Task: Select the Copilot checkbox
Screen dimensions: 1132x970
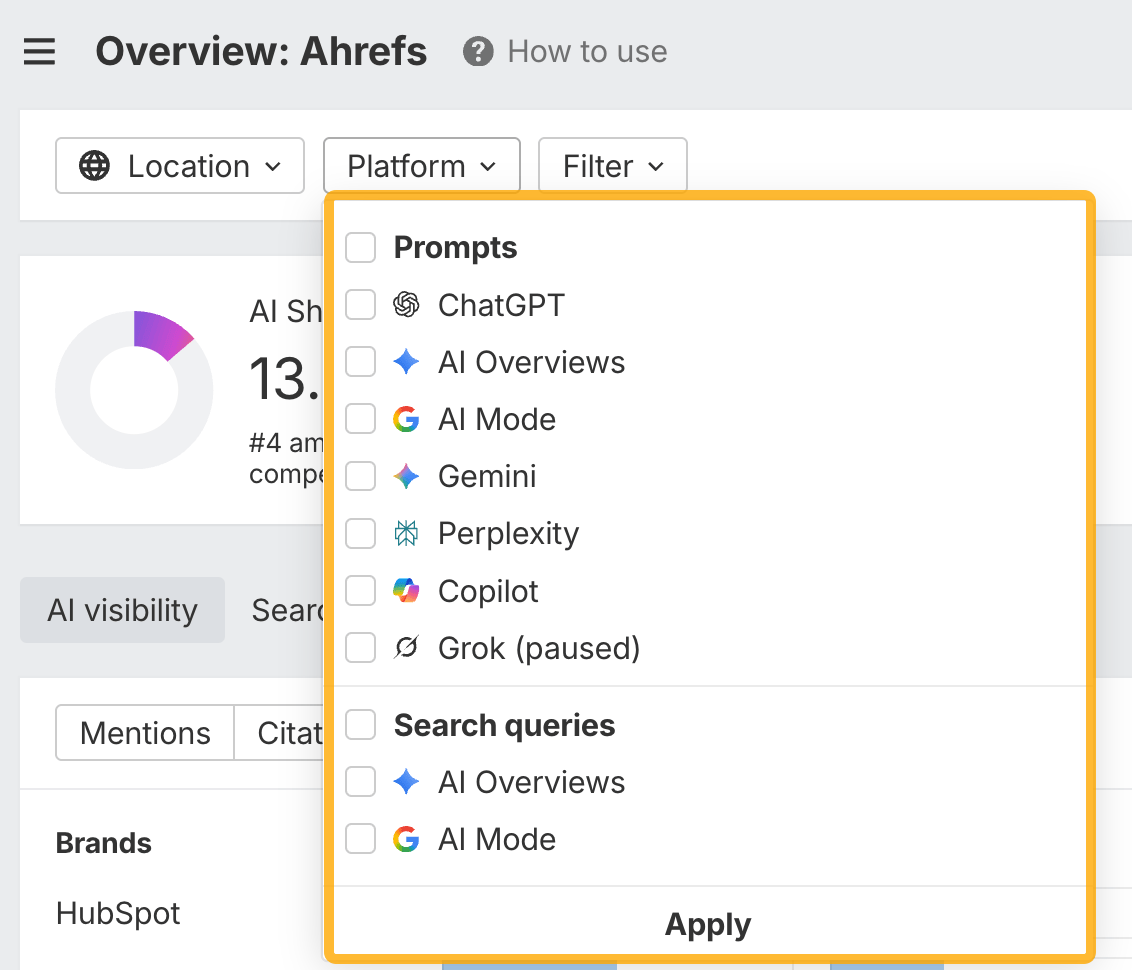Action: coord(360,590)
